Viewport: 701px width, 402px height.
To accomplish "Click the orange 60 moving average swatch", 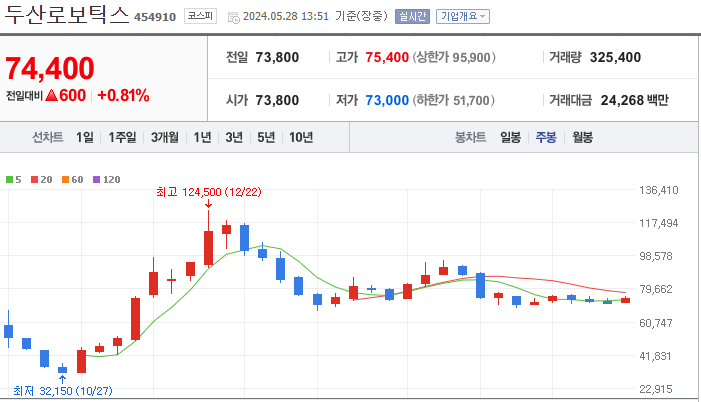I will point(65,180).
